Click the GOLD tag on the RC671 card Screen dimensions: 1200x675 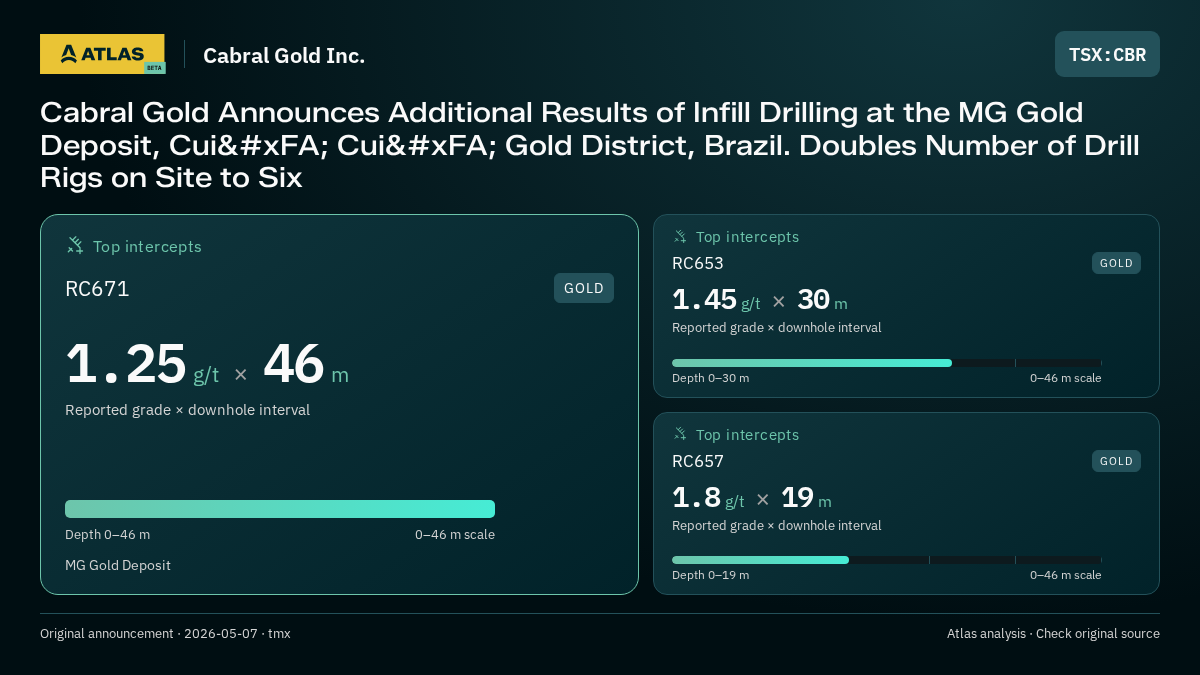tap(584, 288)
